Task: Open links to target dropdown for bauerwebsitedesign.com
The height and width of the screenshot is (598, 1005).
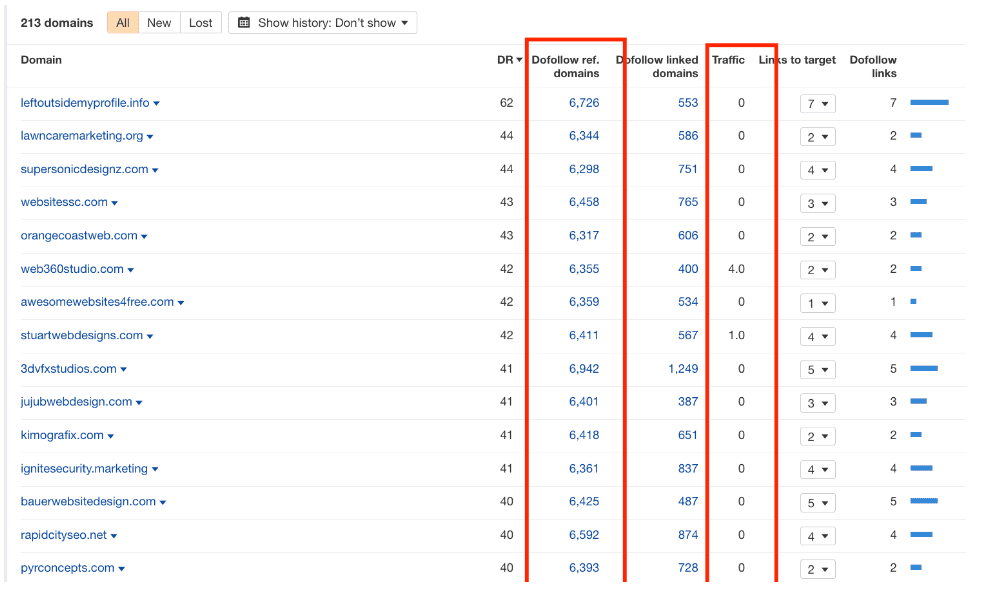Action: 818,502
